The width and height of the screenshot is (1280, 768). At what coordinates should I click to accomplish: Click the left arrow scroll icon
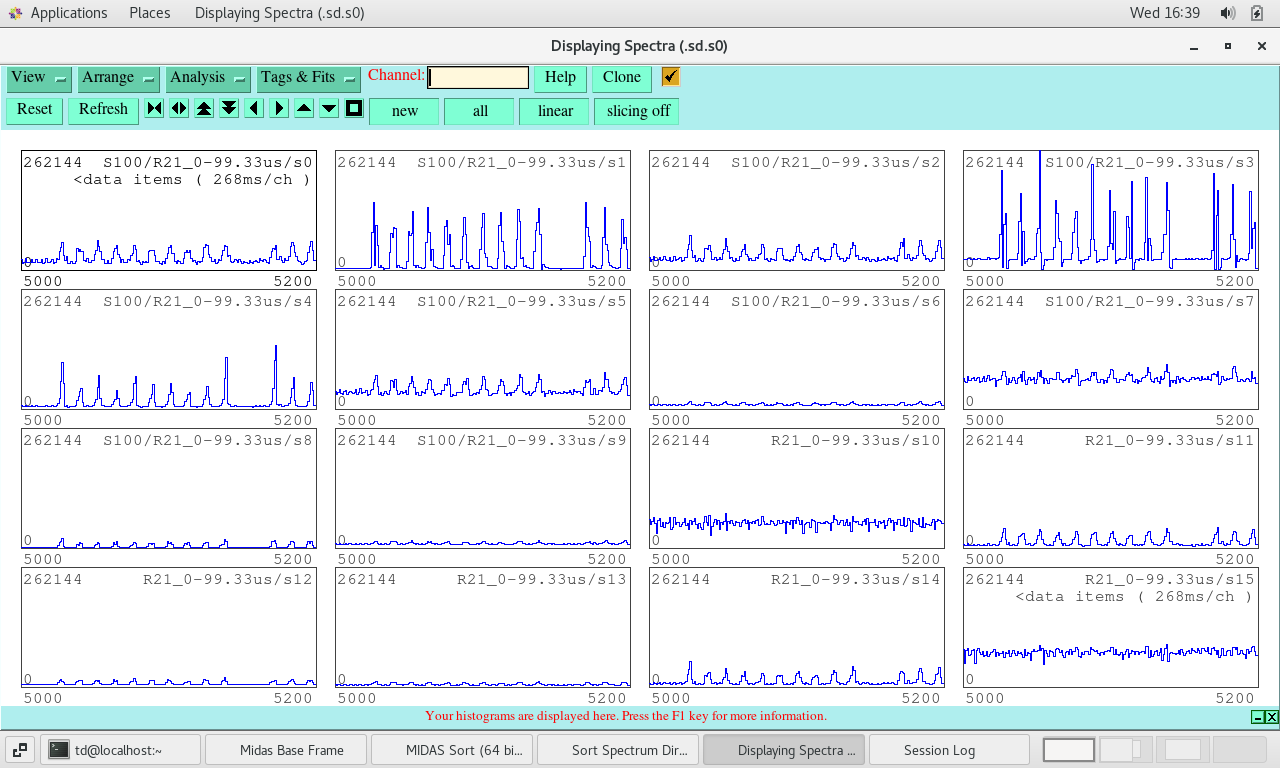point(254,109)
